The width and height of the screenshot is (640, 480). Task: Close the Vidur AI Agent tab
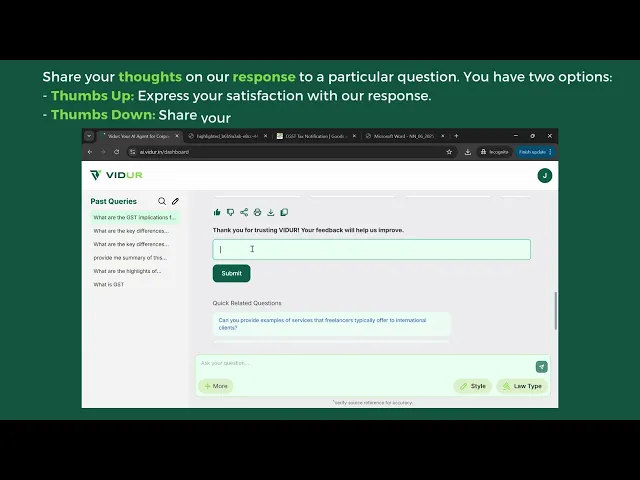tap(177, 136)
